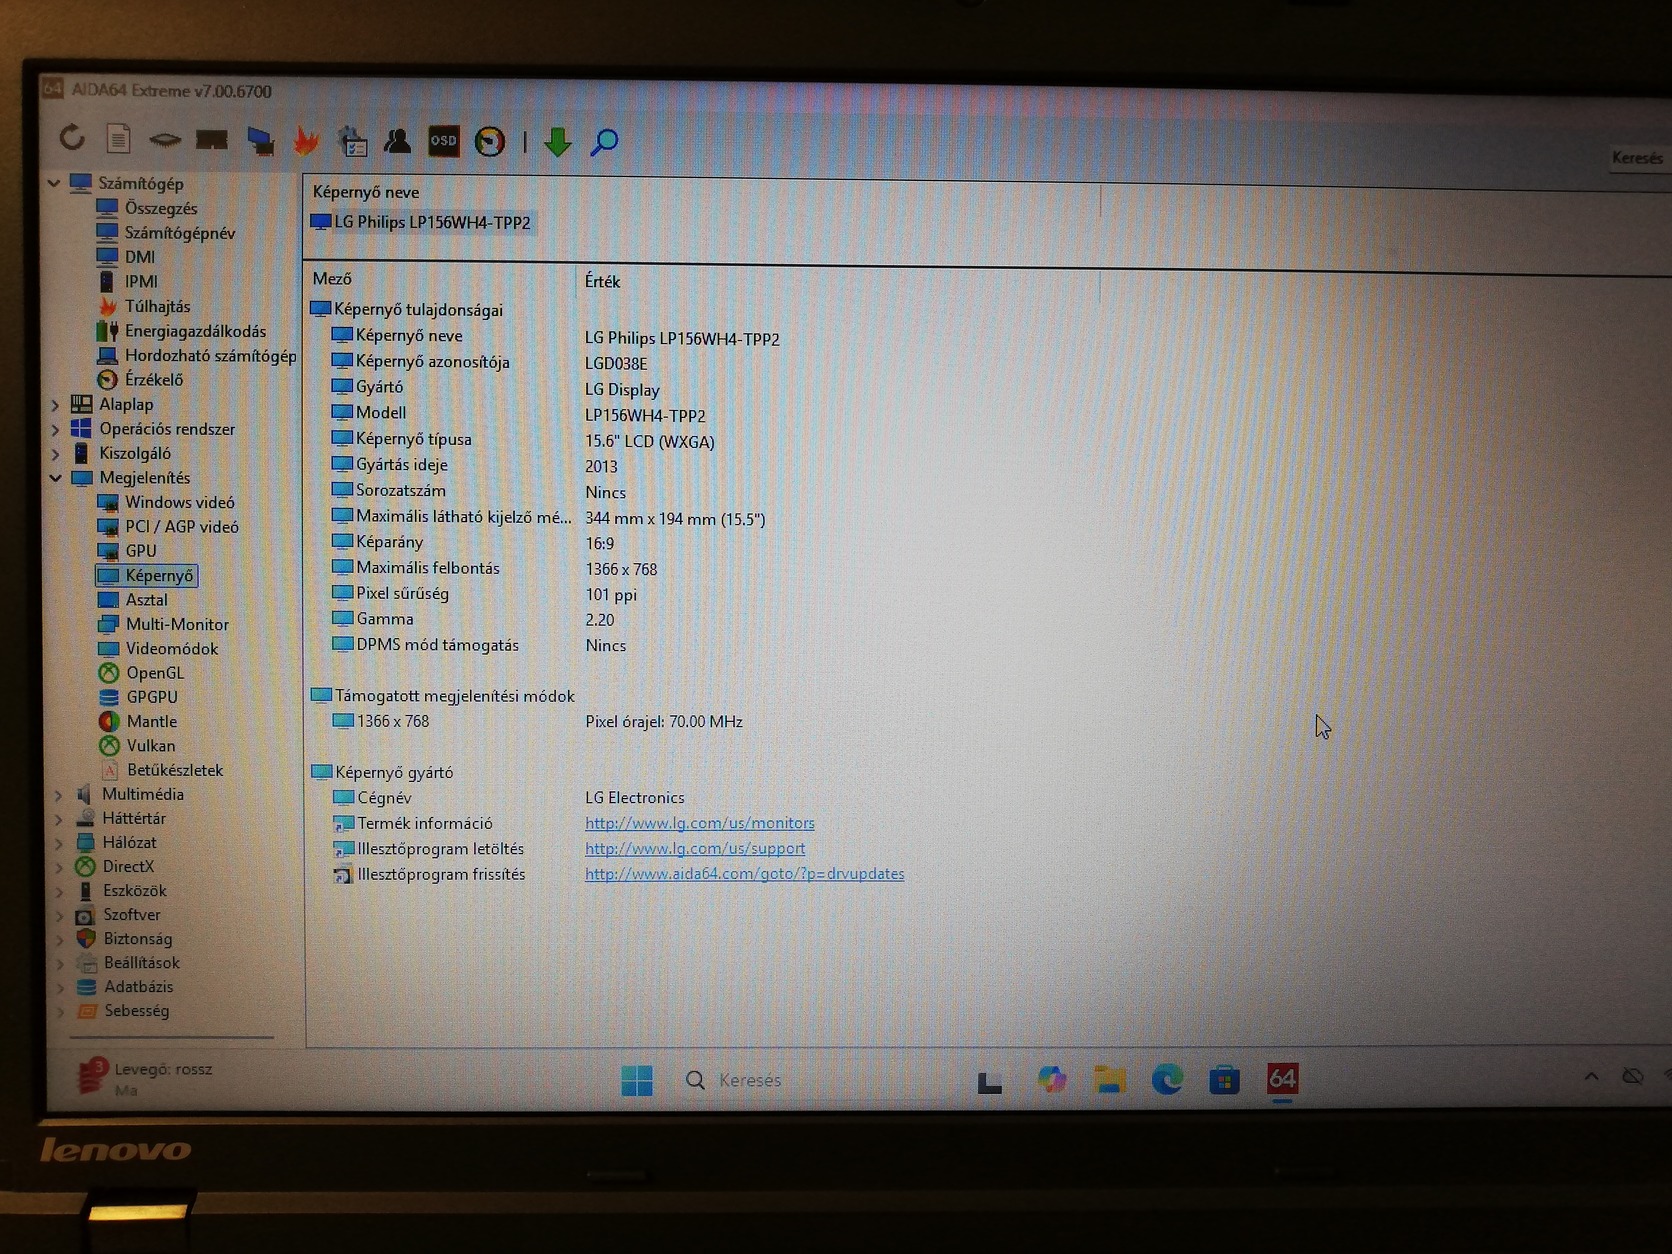Open the aida64.com driver updates link
1672x1254 pixels.
745,873
